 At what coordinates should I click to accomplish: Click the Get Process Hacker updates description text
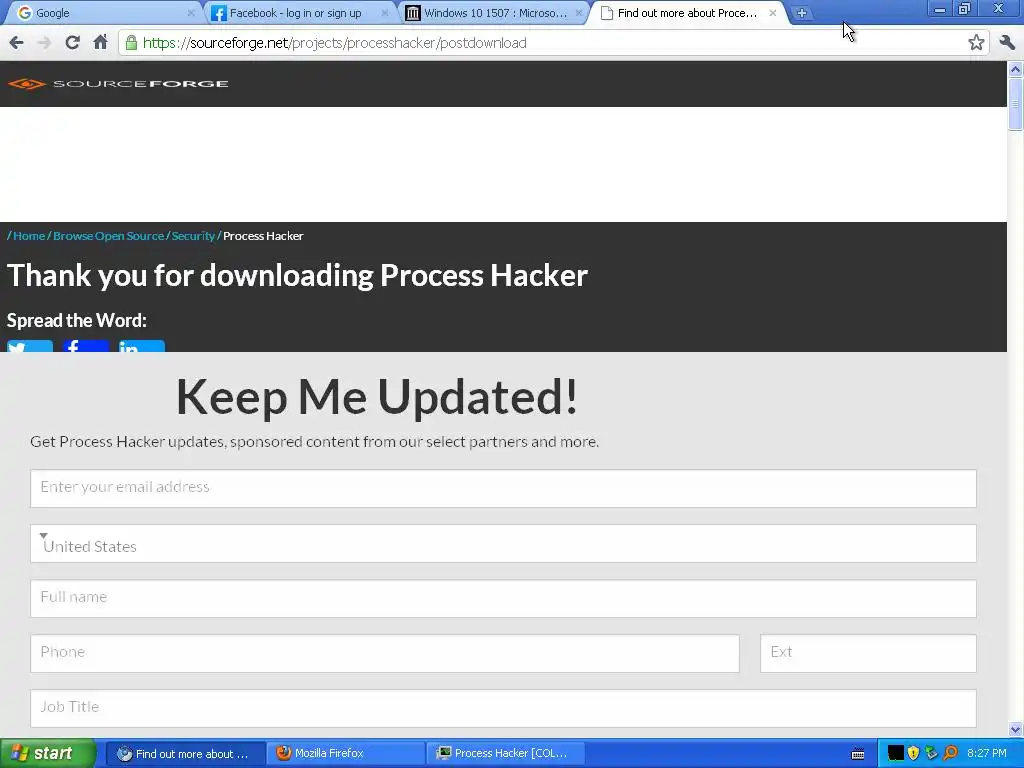[314, 441]
